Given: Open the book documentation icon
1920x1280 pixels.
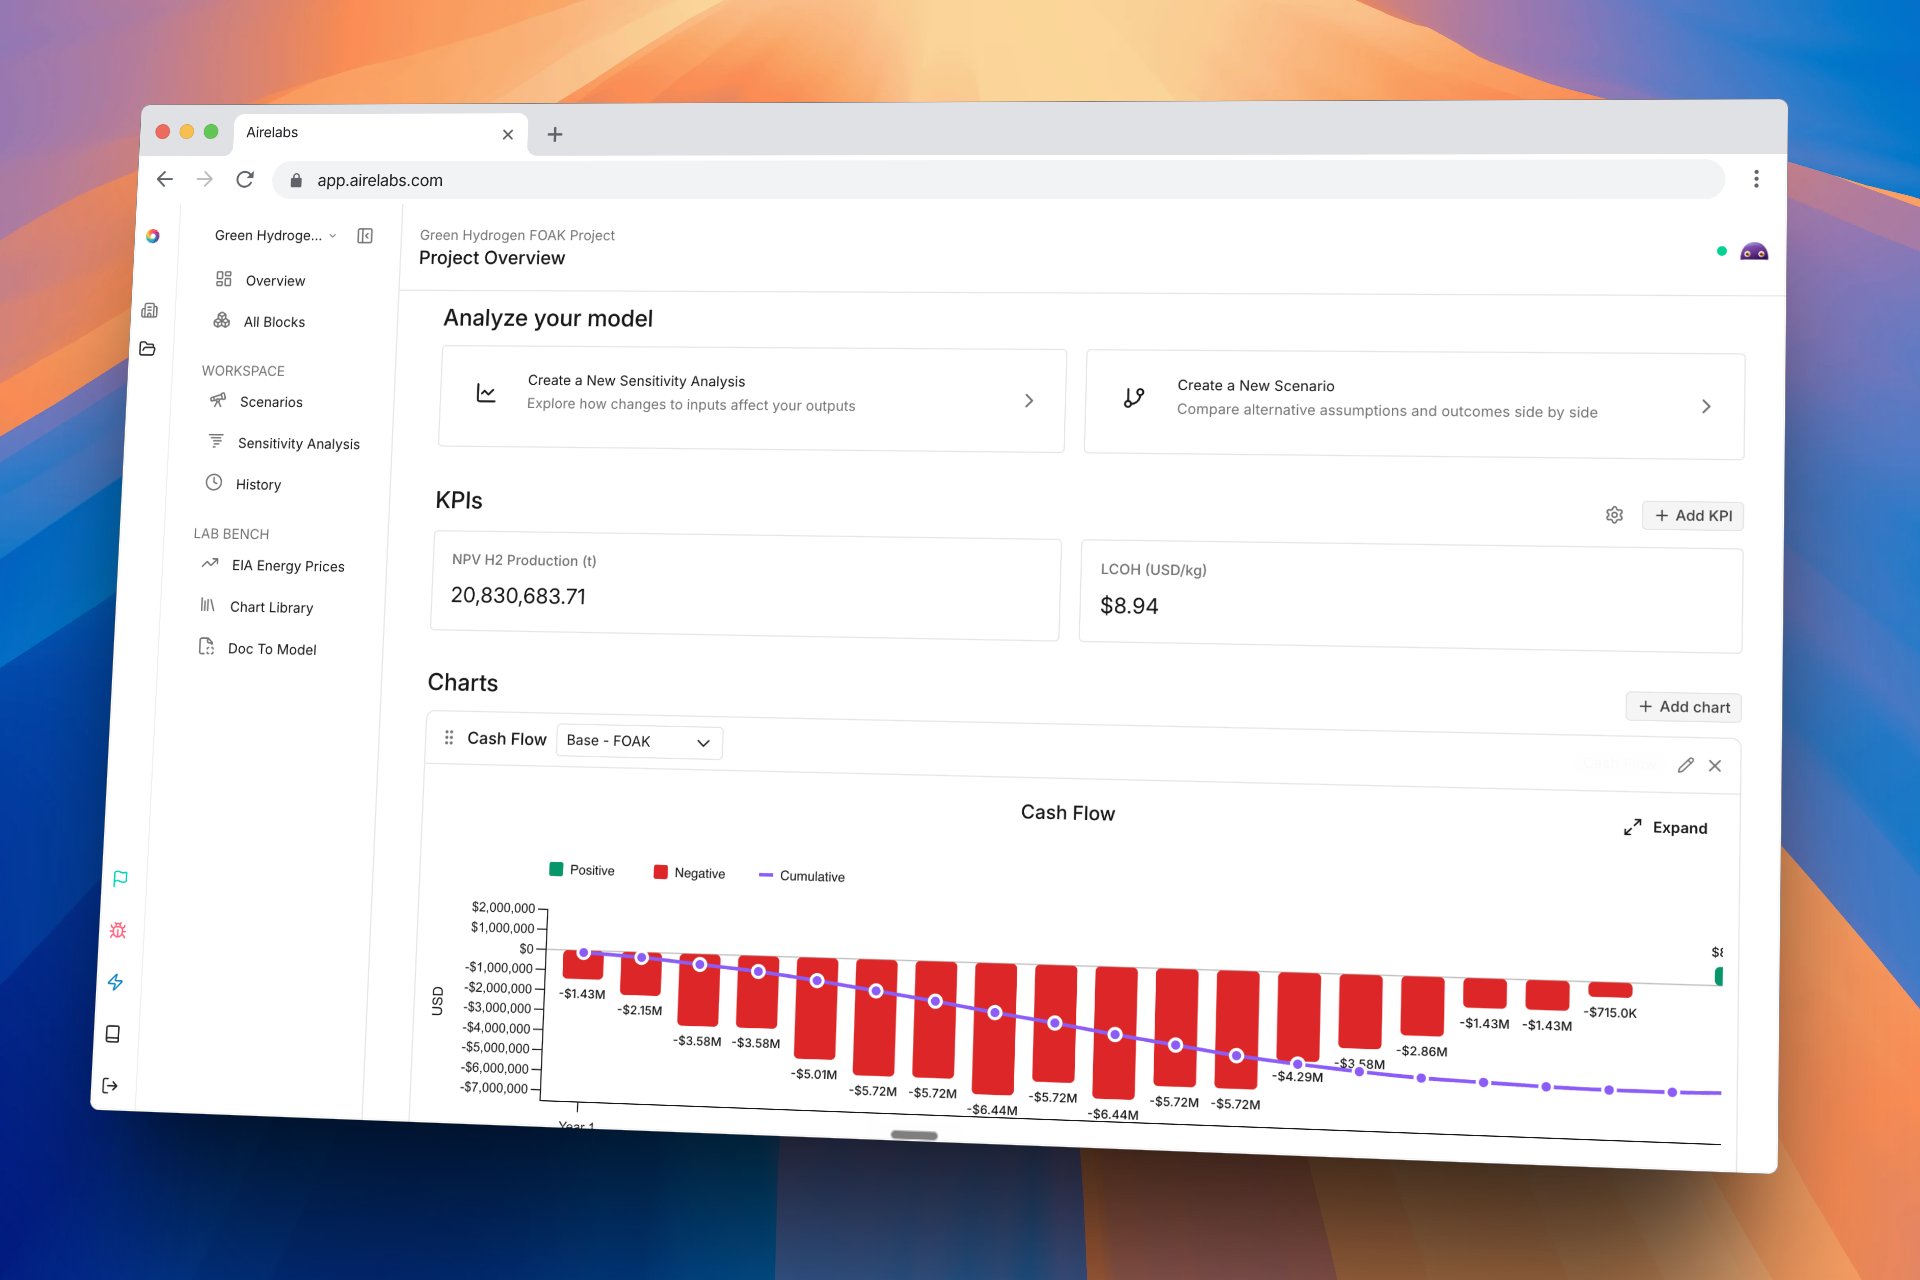Looking at the screenshot, I should [x=113, y=1034].
